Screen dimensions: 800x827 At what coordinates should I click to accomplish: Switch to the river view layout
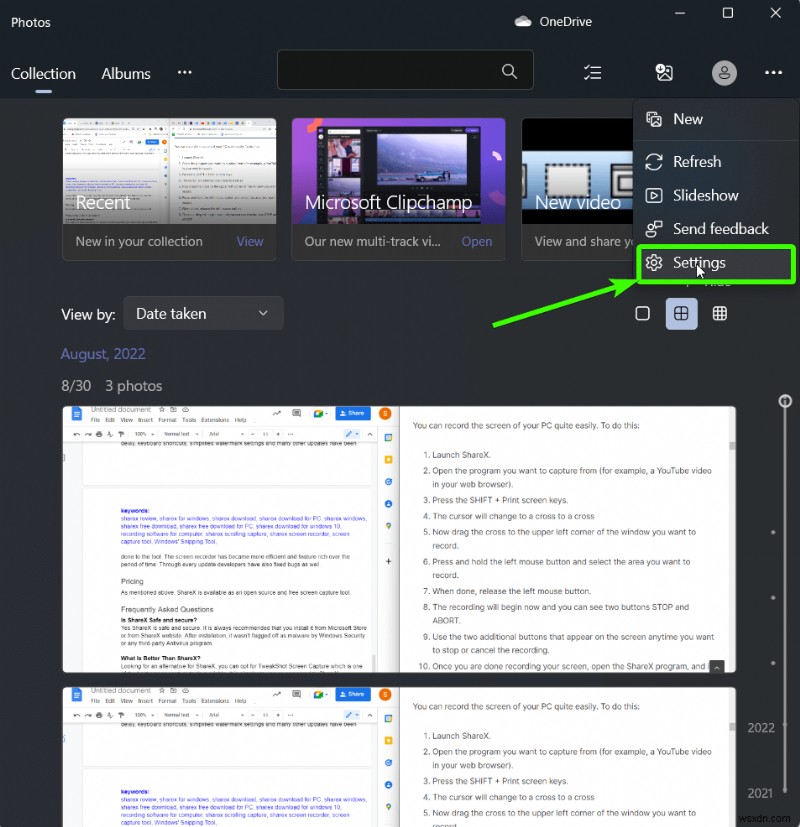681,313
